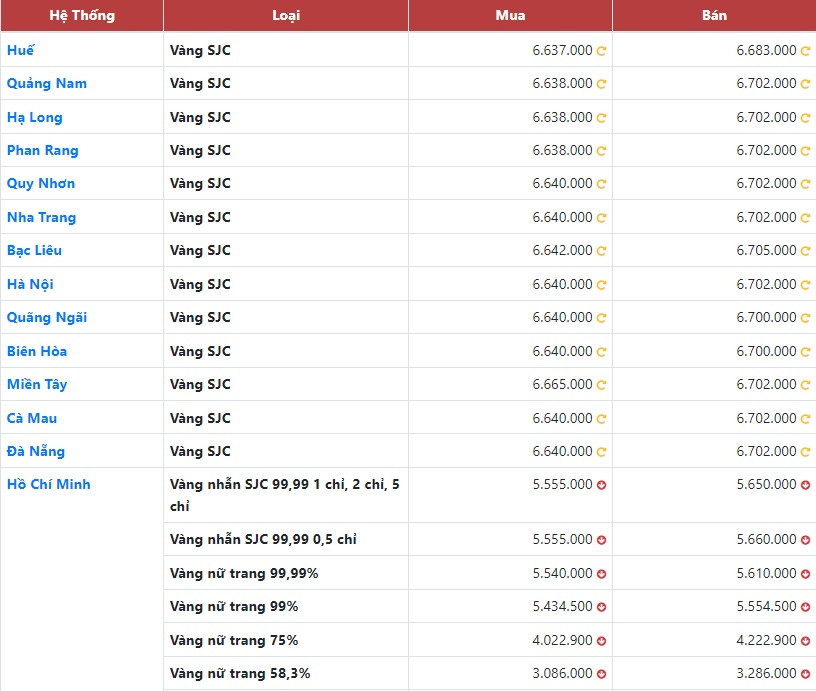
Task: Select the Quảng Ngãi link
Action: coord(47,317)
